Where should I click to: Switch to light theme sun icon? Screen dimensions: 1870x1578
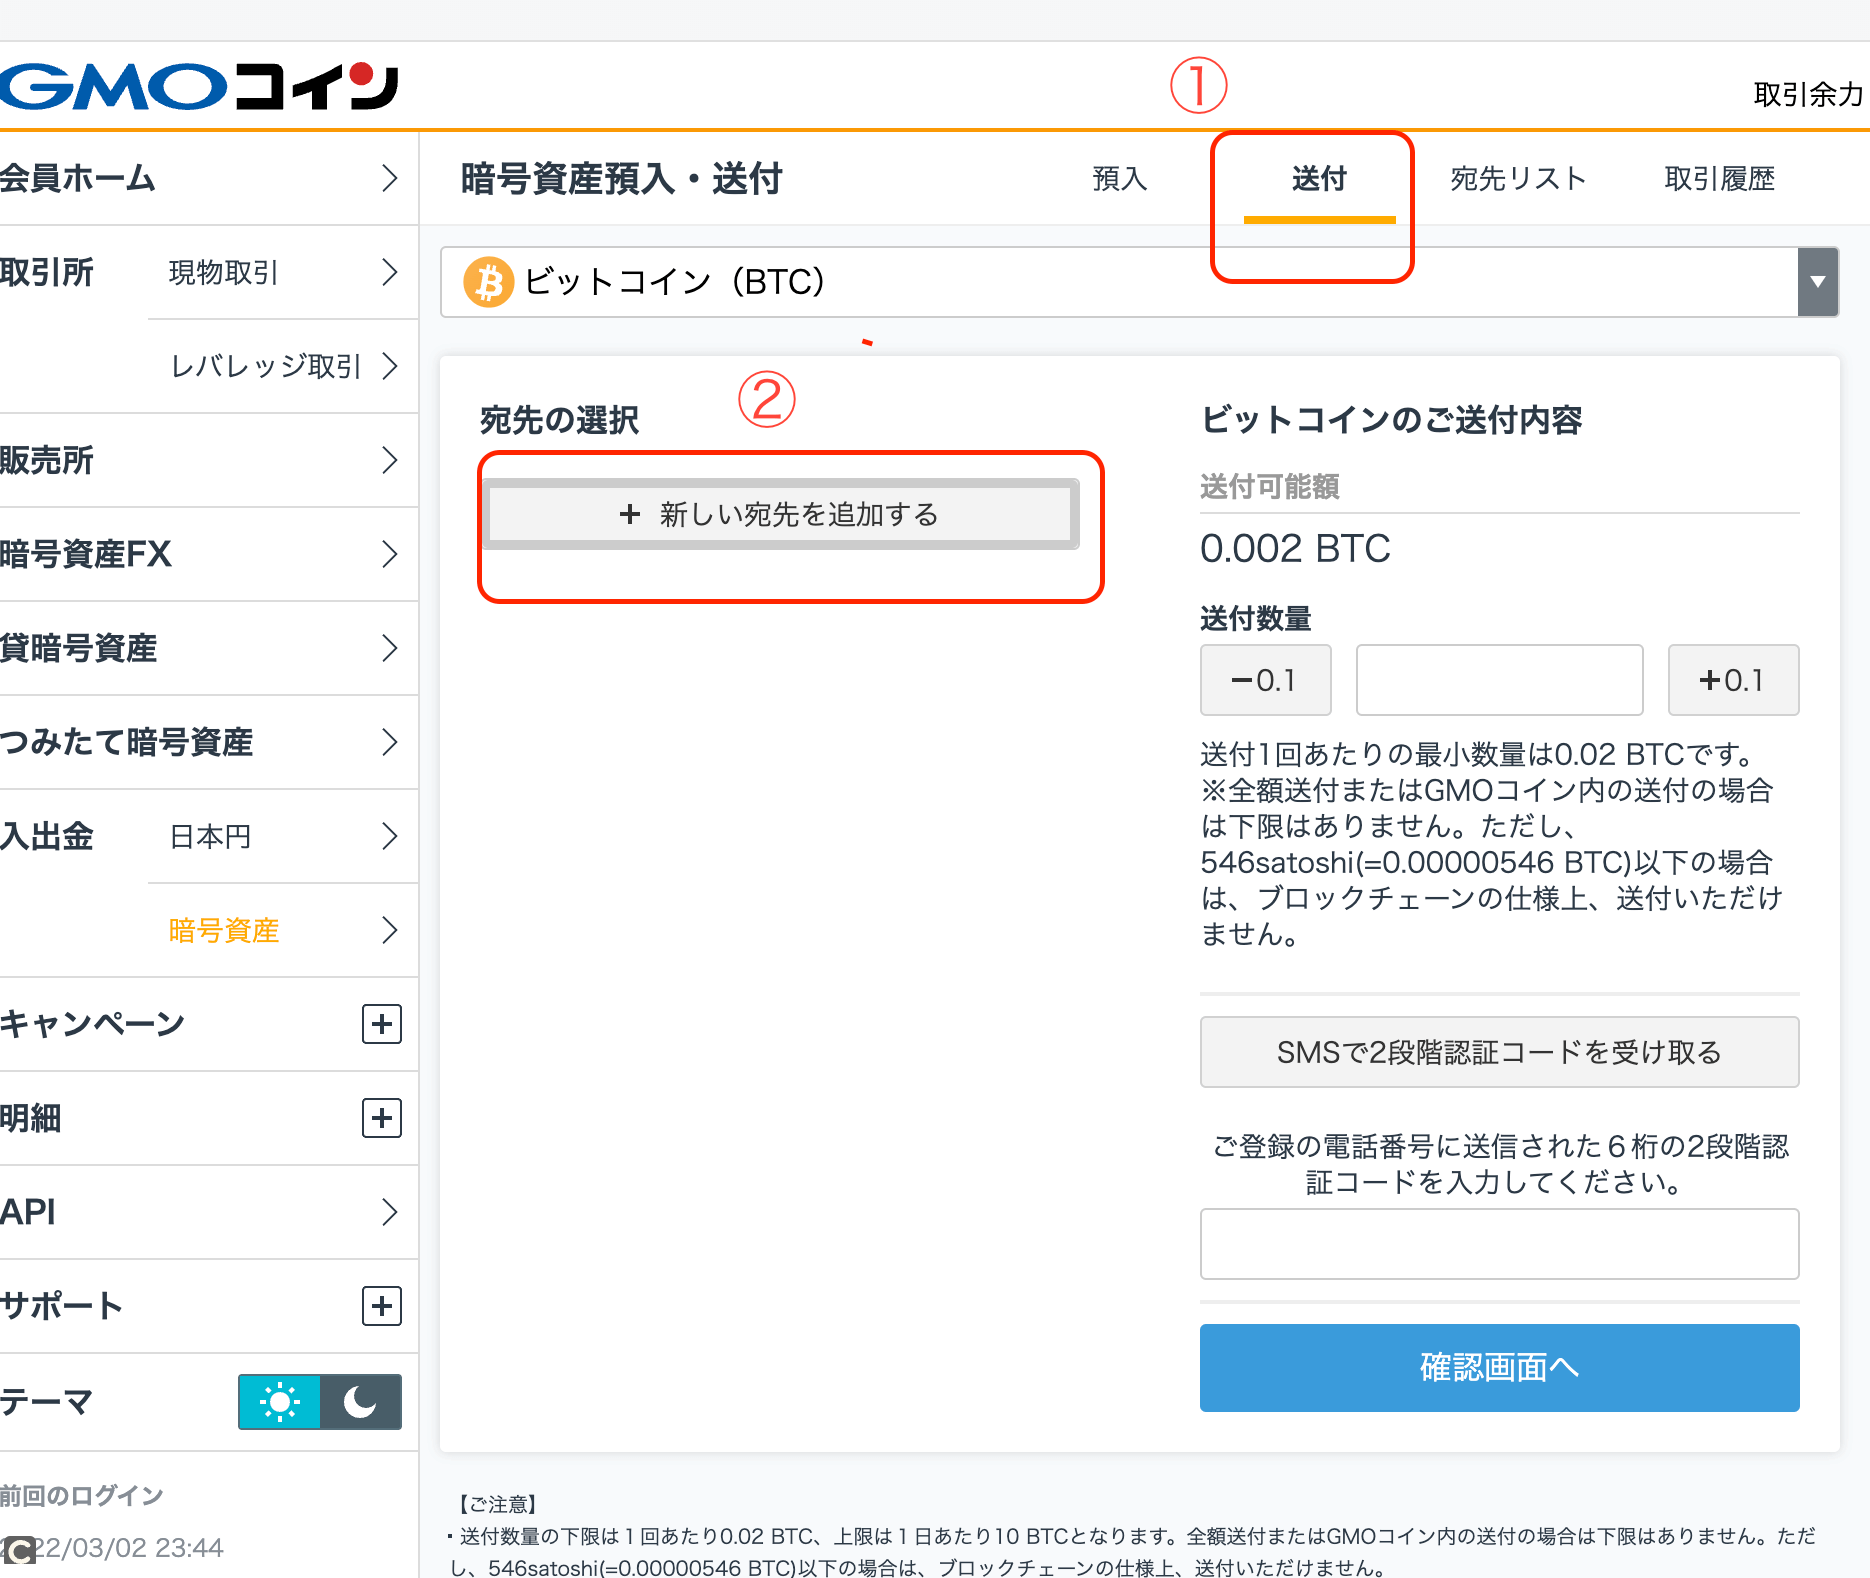[279, 1402]
